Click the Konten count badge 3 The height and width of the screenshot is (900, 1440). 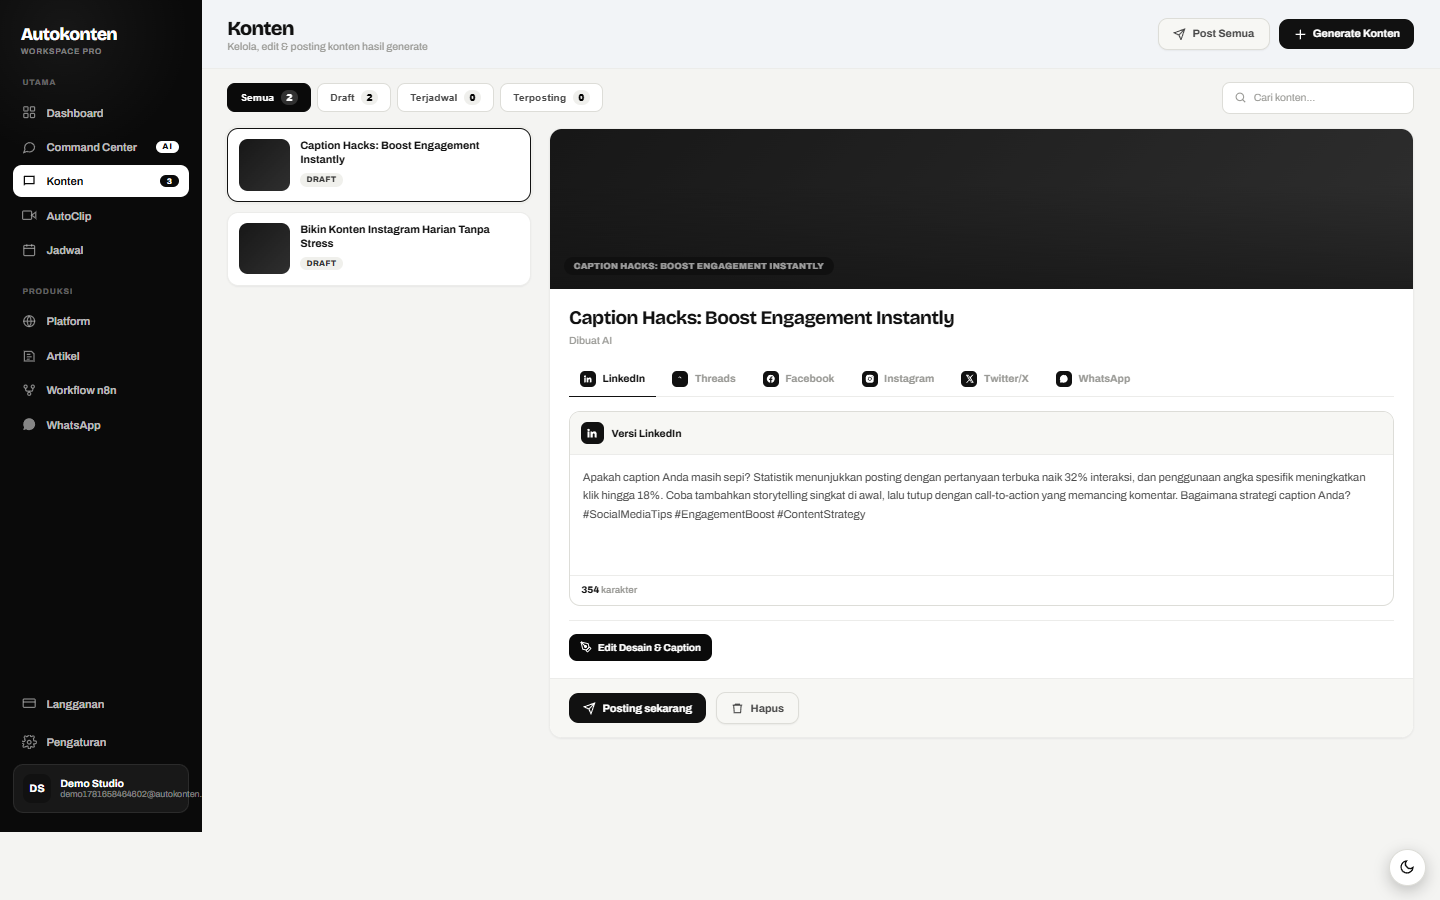[x=169, y=181]
